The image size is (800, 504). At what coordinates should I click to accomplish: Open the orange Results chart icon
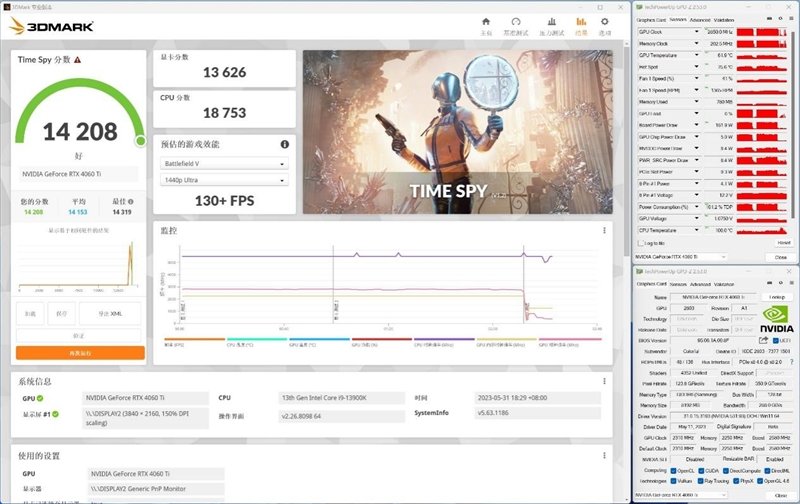581,21
